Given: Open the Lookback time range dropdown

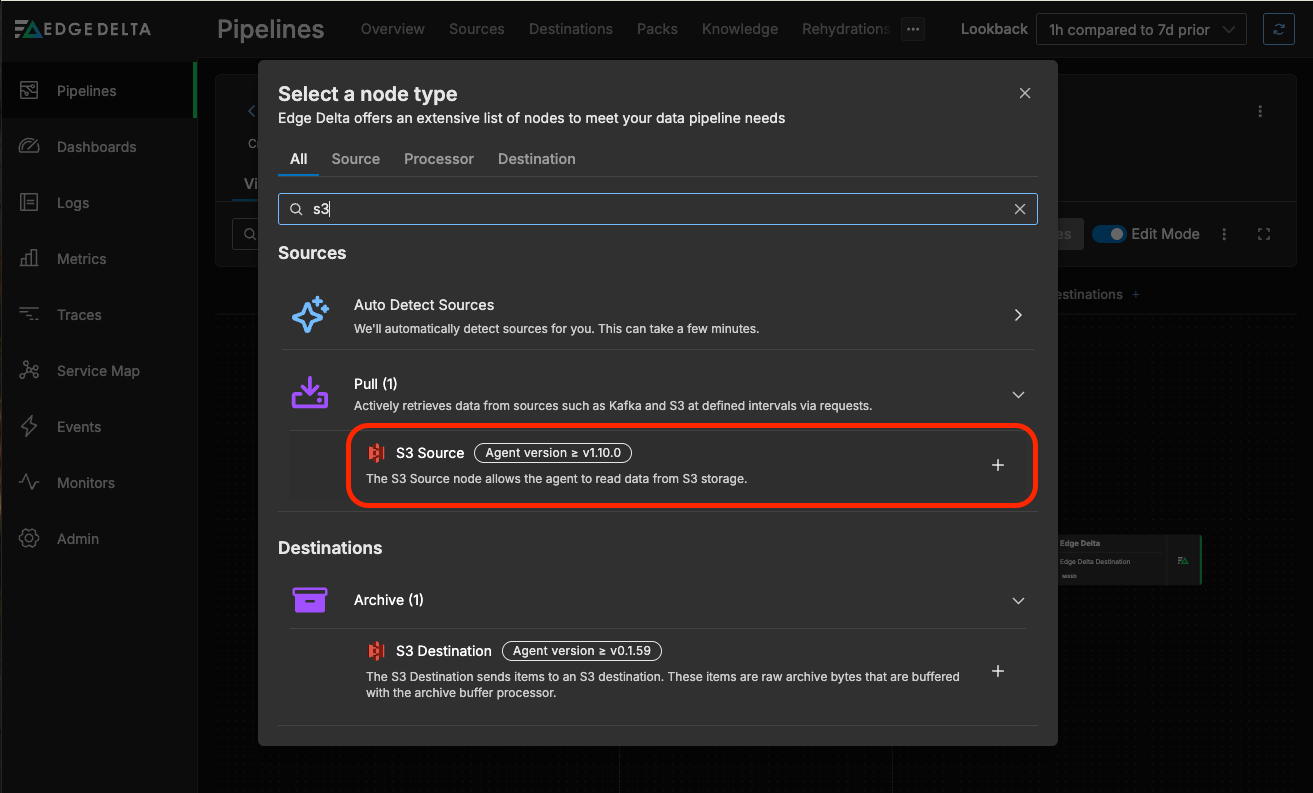Looking at the screenshot, I should pos(1140,30).
